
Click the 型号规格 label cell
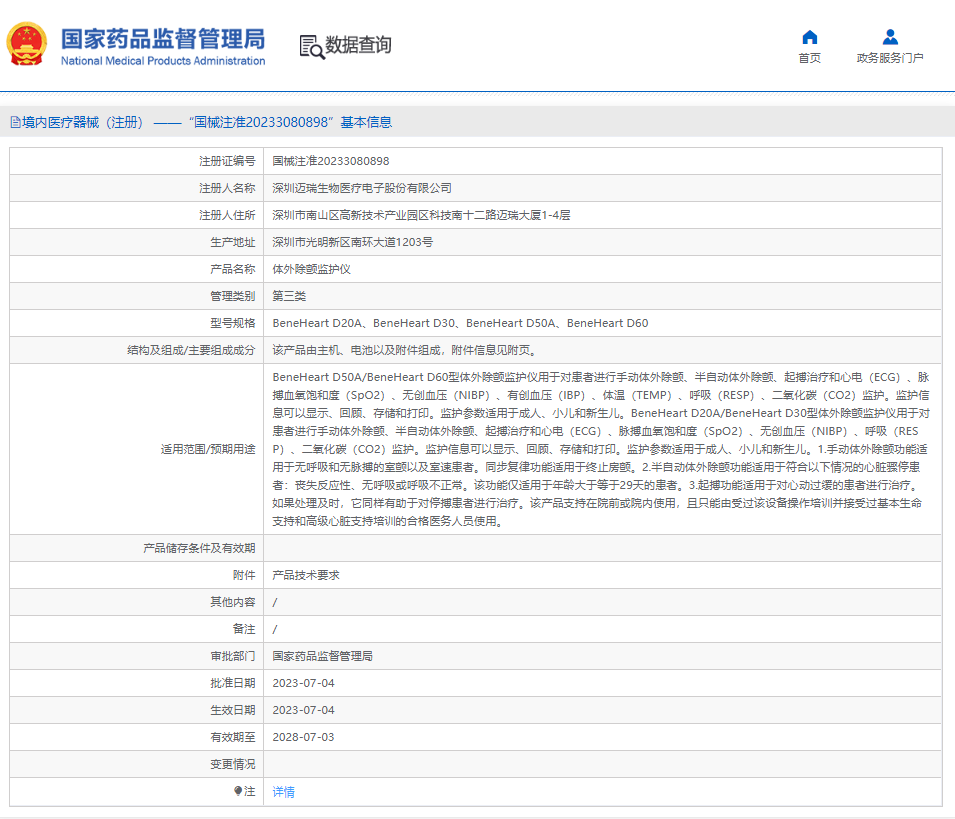click(136, 323)
